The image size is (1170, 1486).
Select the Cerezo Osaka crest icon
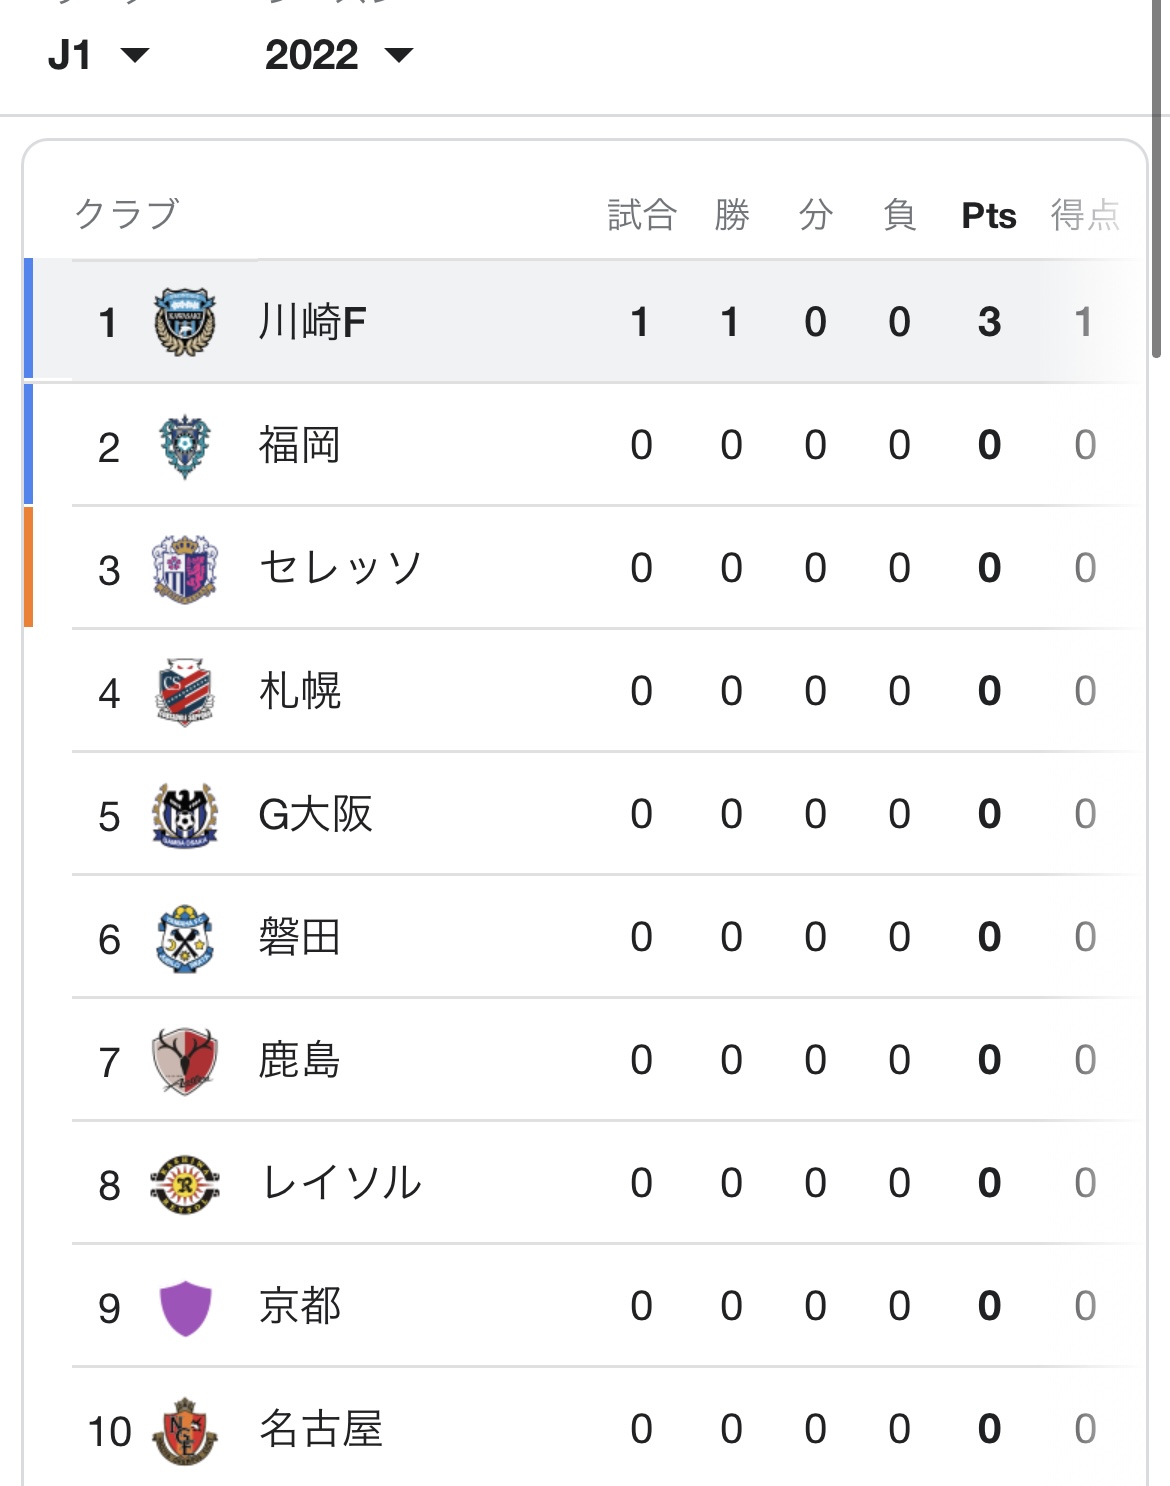click(x=185, y=569)
